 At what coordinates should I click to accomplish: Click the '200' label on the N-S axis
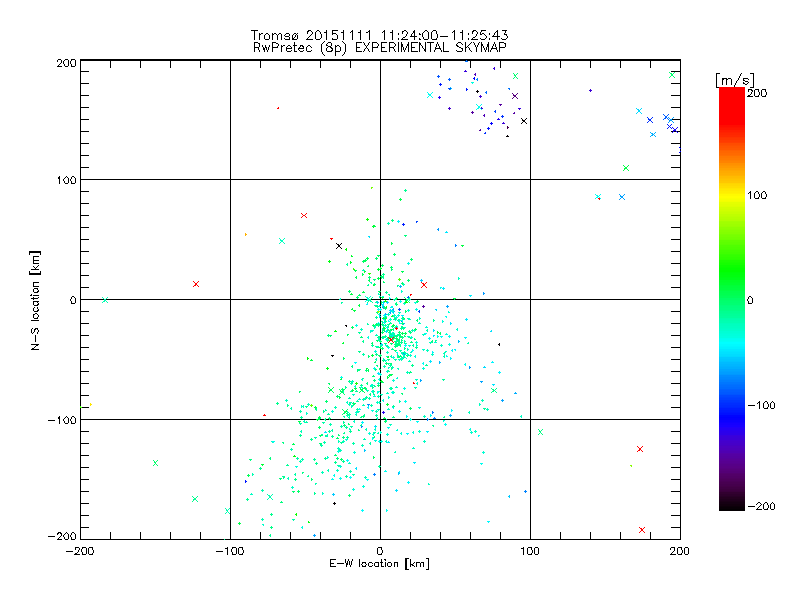[x=66, y=63]
